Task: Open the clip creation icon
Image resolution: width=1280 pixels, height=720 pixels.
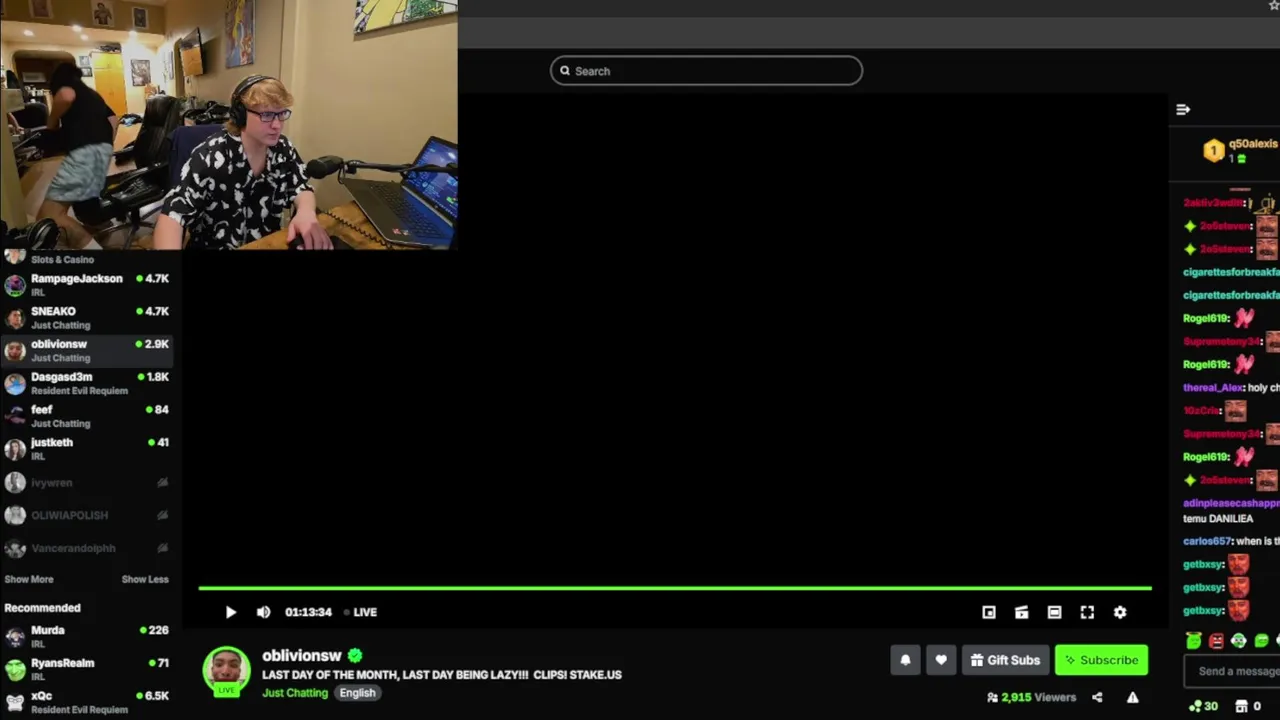Action: [x=1021, y=612]
